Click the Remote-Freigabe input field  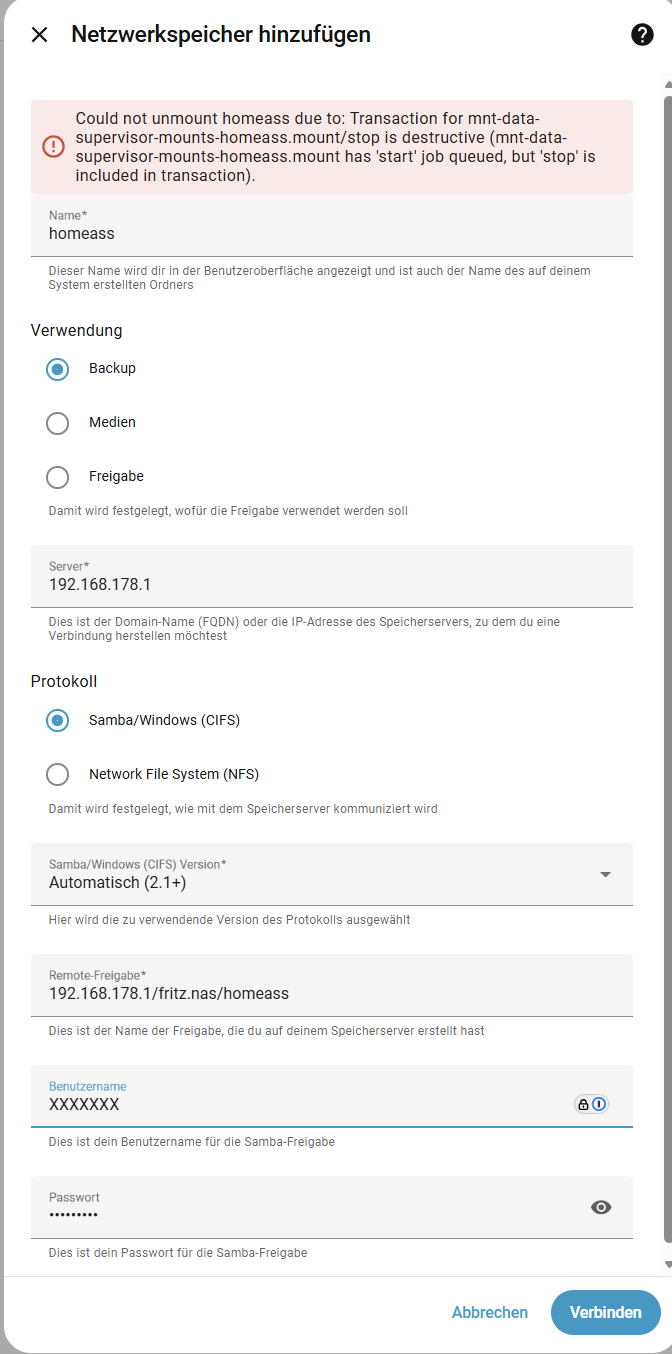click(332, 985)
